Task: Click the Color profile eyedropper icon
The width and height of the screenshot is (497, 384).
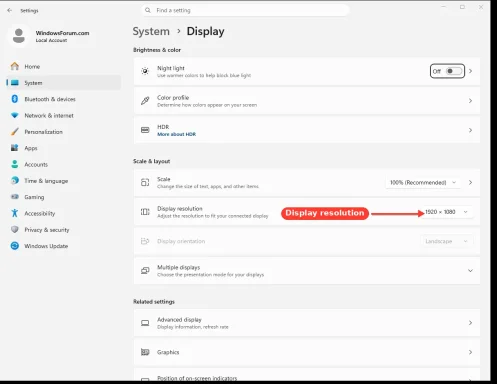Action: pyautogui.click(x=145, y=101)
